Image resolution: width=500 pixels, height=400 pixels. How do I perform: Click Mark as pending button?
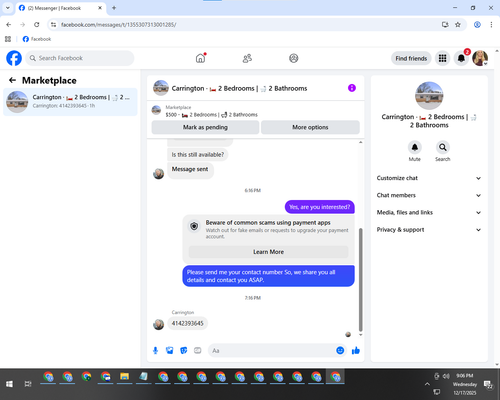(205, 127)
